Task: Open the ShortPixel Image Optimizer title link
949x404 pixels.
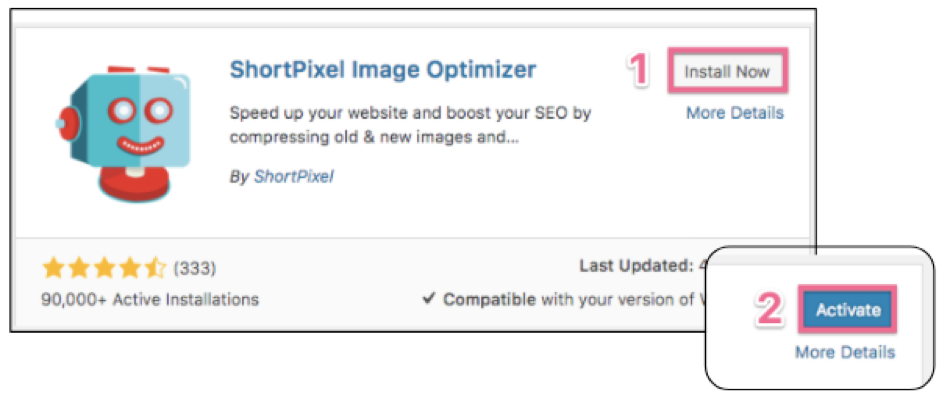Action: coord(383,70)
